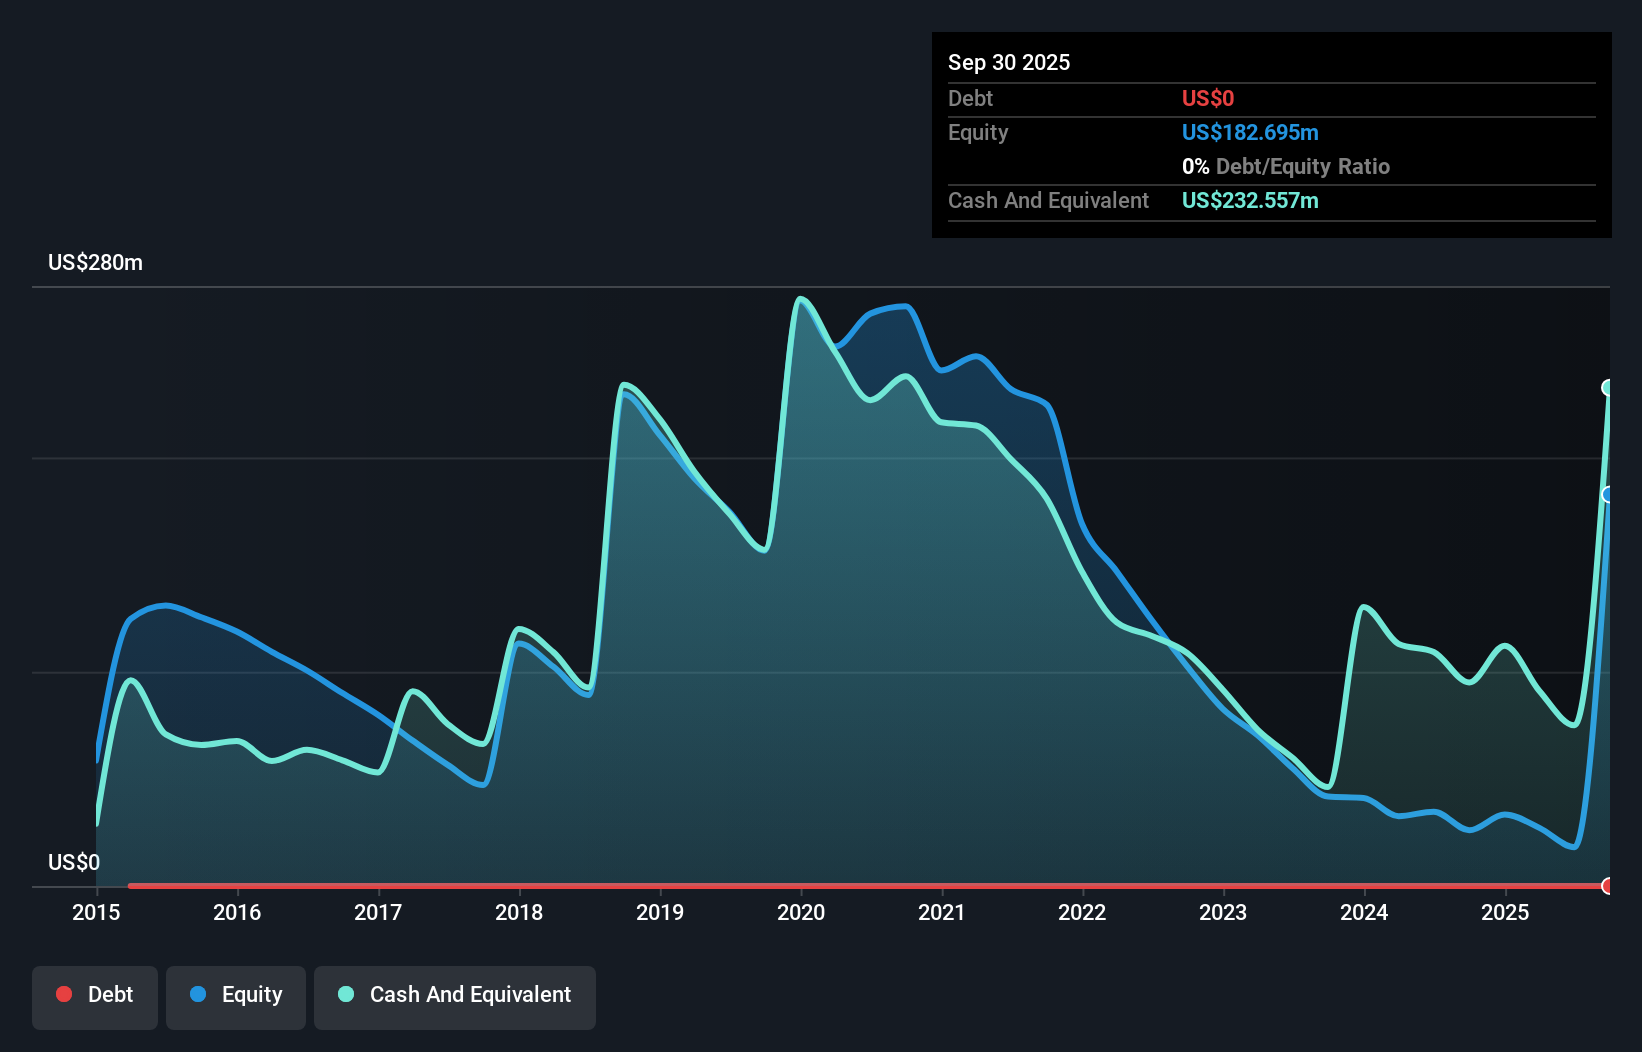
Task: Expand the Sep 30 2025 tooltip panel
Action: [x=1009, y=62]
